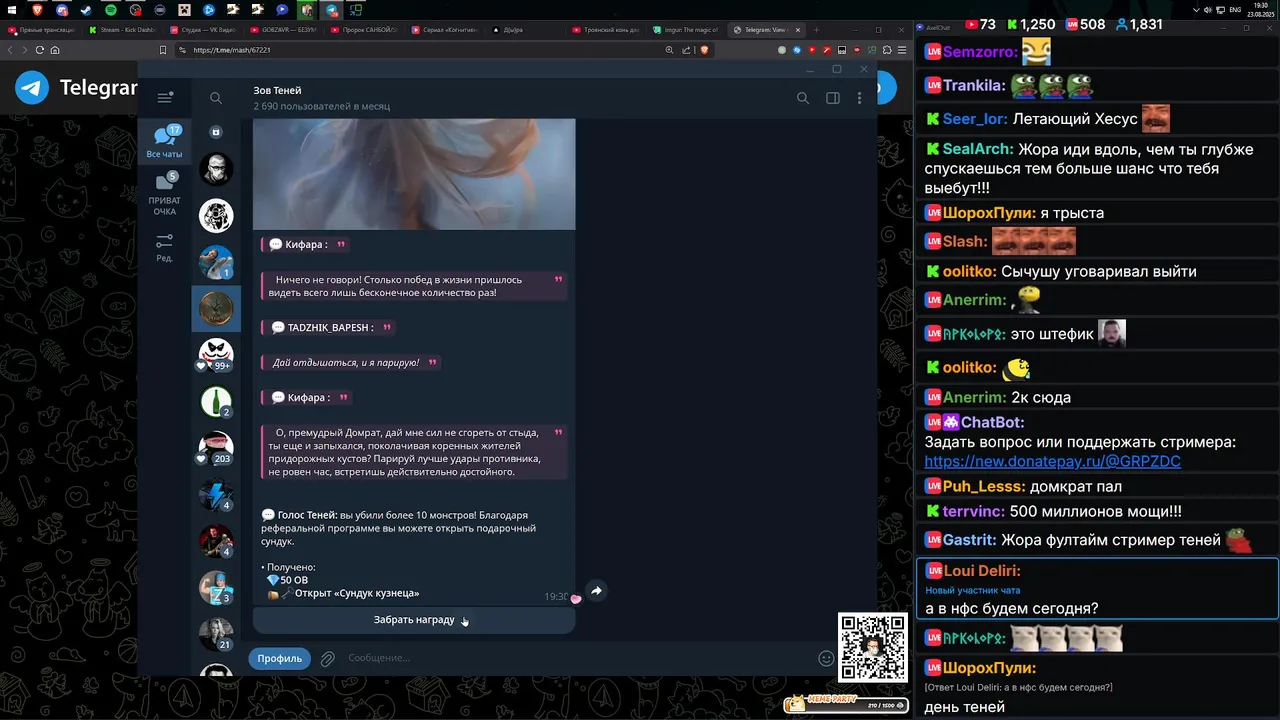The width and height of the screenshot is (1280, 720).
Task: Click the quote starting 'Ничего не говори!'
Action: [414, 286]
